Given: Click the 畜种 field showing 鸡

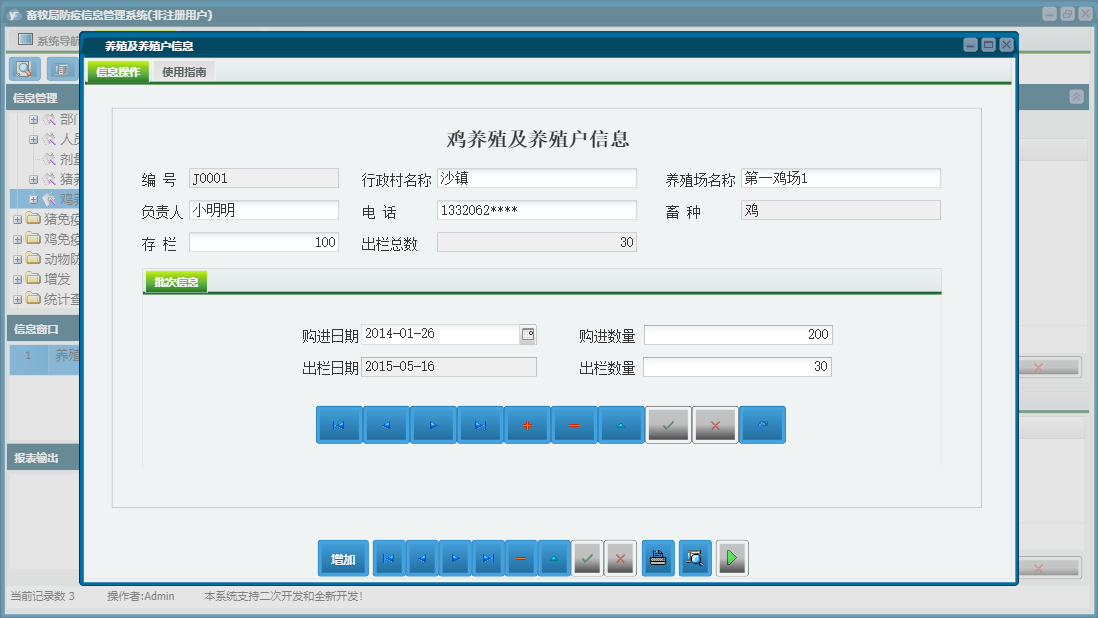Looking at the screenshot, I should coord(840,211).
